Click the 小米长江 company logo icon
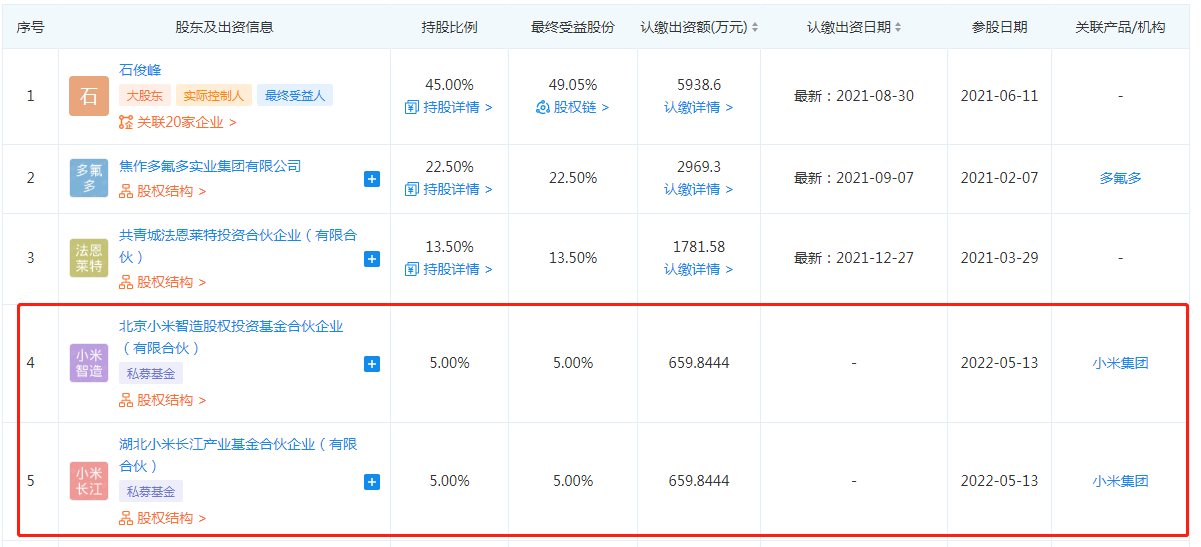Viewport: 1201px width, 547px height. (x=88, y=481)
